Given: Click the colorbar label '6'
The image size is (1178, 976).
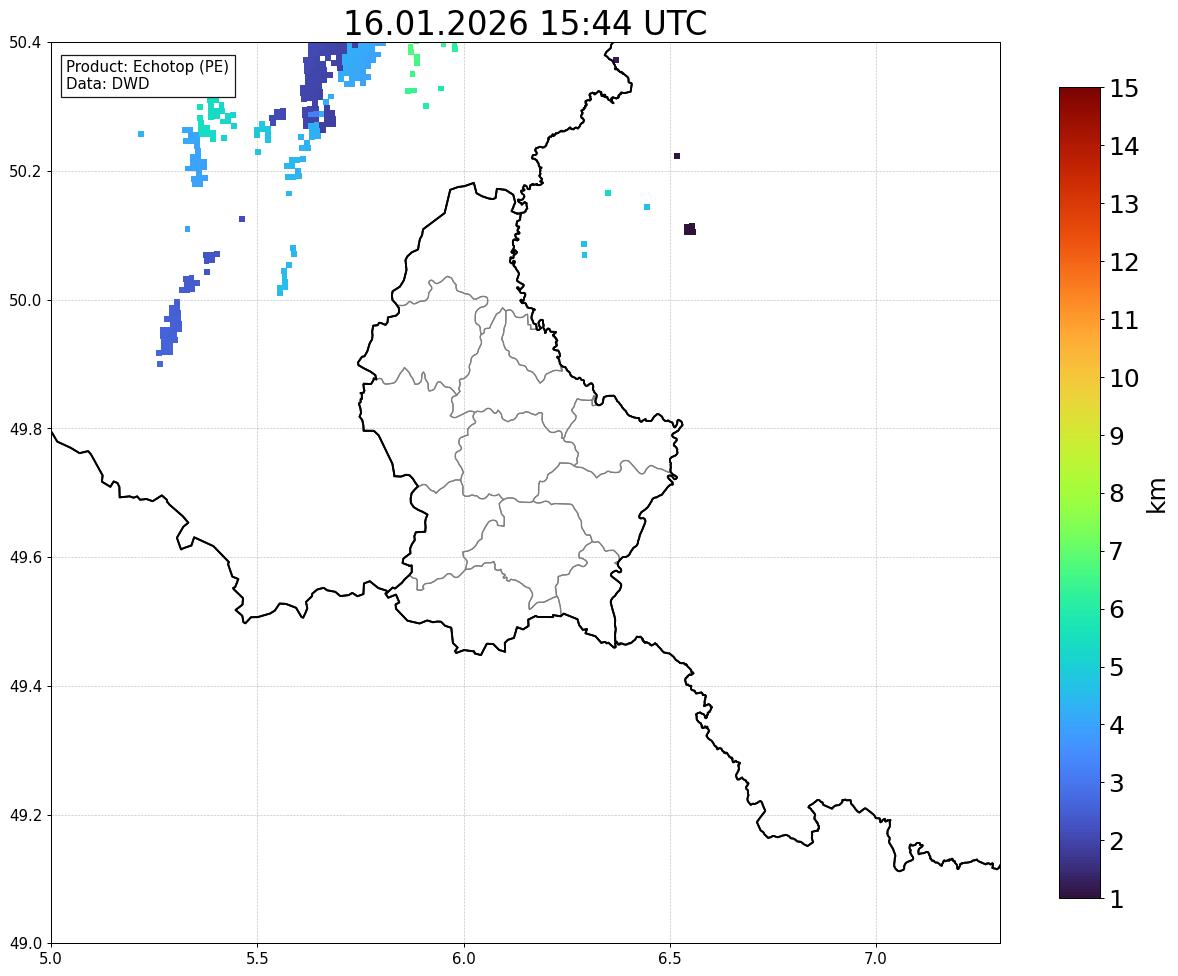Looking at the screenshot, I should (1117, 609).
